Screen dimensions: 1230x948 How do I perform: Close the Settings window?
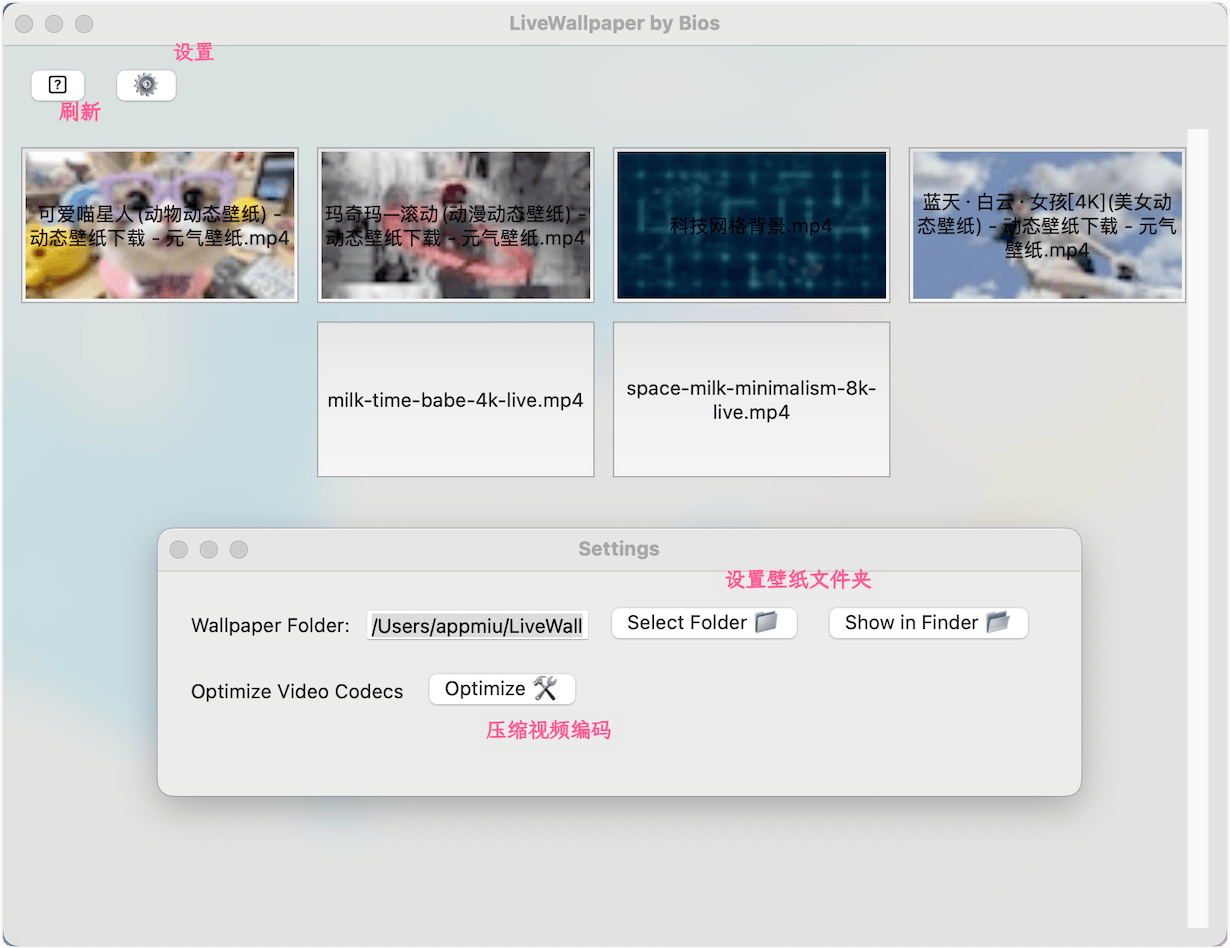click(179, 550)
